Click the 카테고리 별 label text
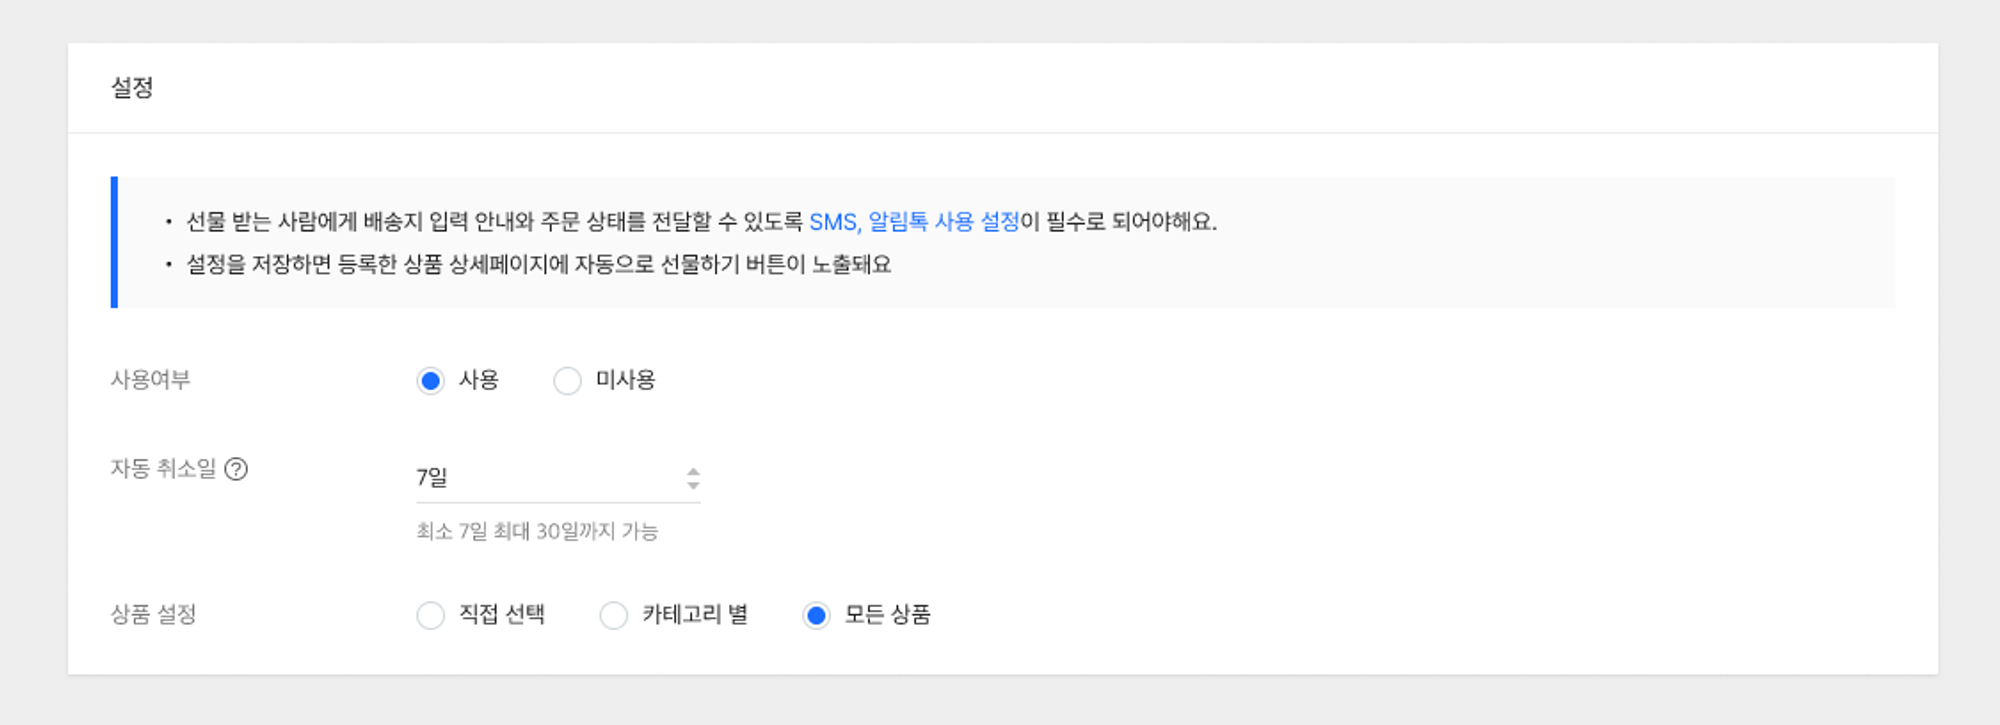2000x725 pixels. [x=694, y=615]
